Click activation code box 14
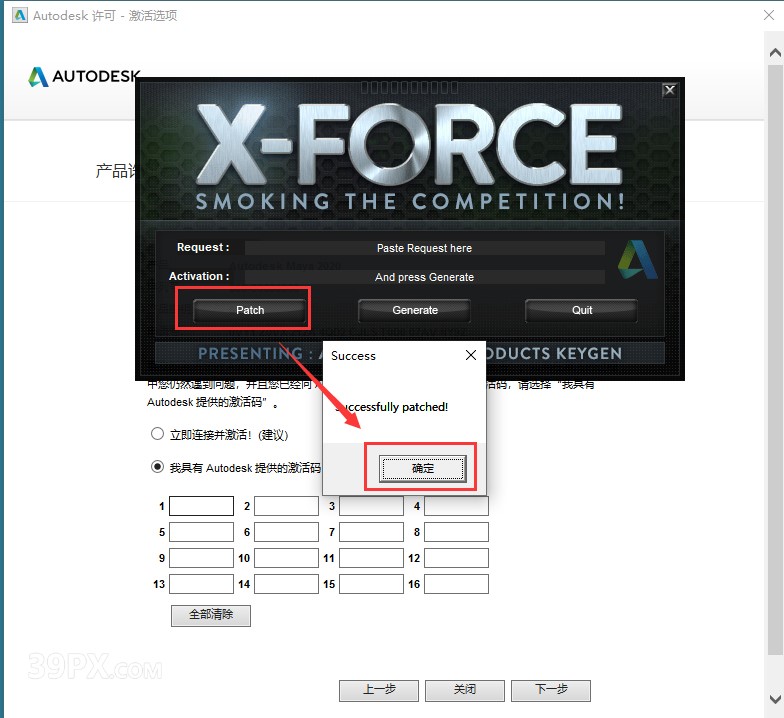 [x=286, y=584]
